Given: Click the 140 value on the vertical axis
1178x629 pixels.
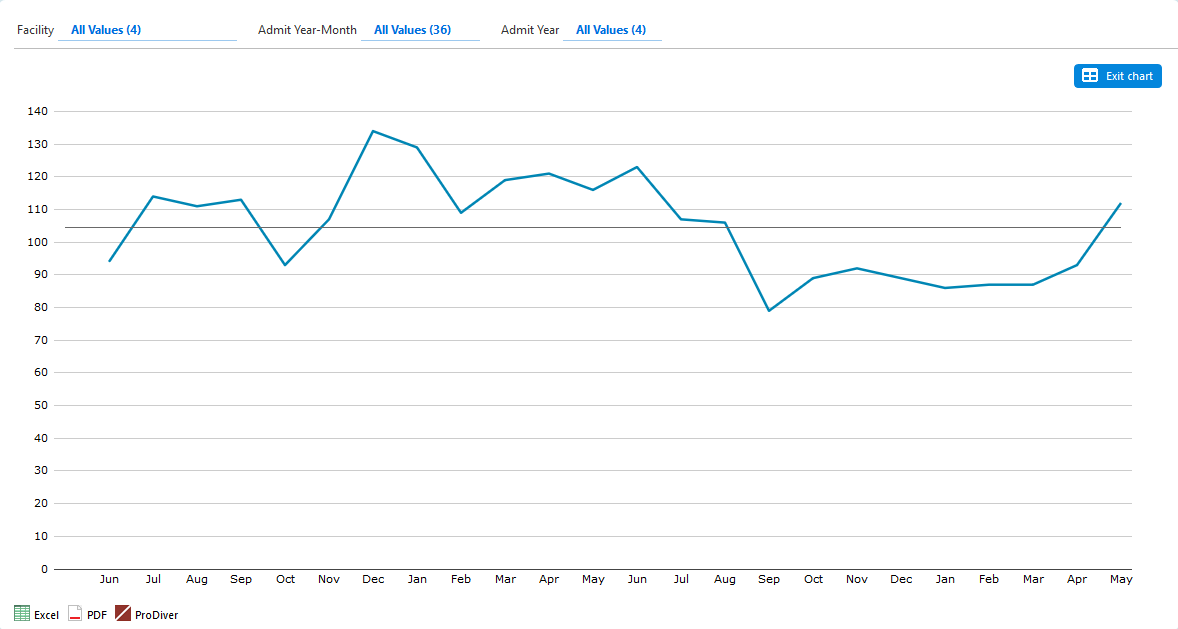Looking at the screenshot, I should click(38, 111).
